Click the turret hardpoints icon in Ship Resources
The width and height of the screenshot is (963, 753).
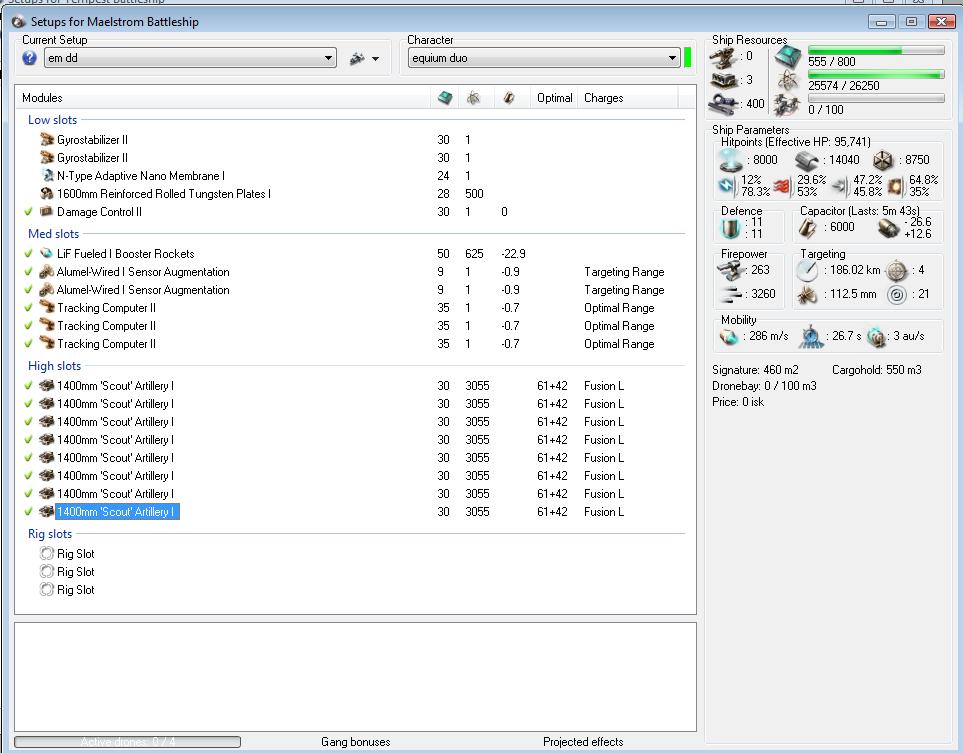click(722, 57)
